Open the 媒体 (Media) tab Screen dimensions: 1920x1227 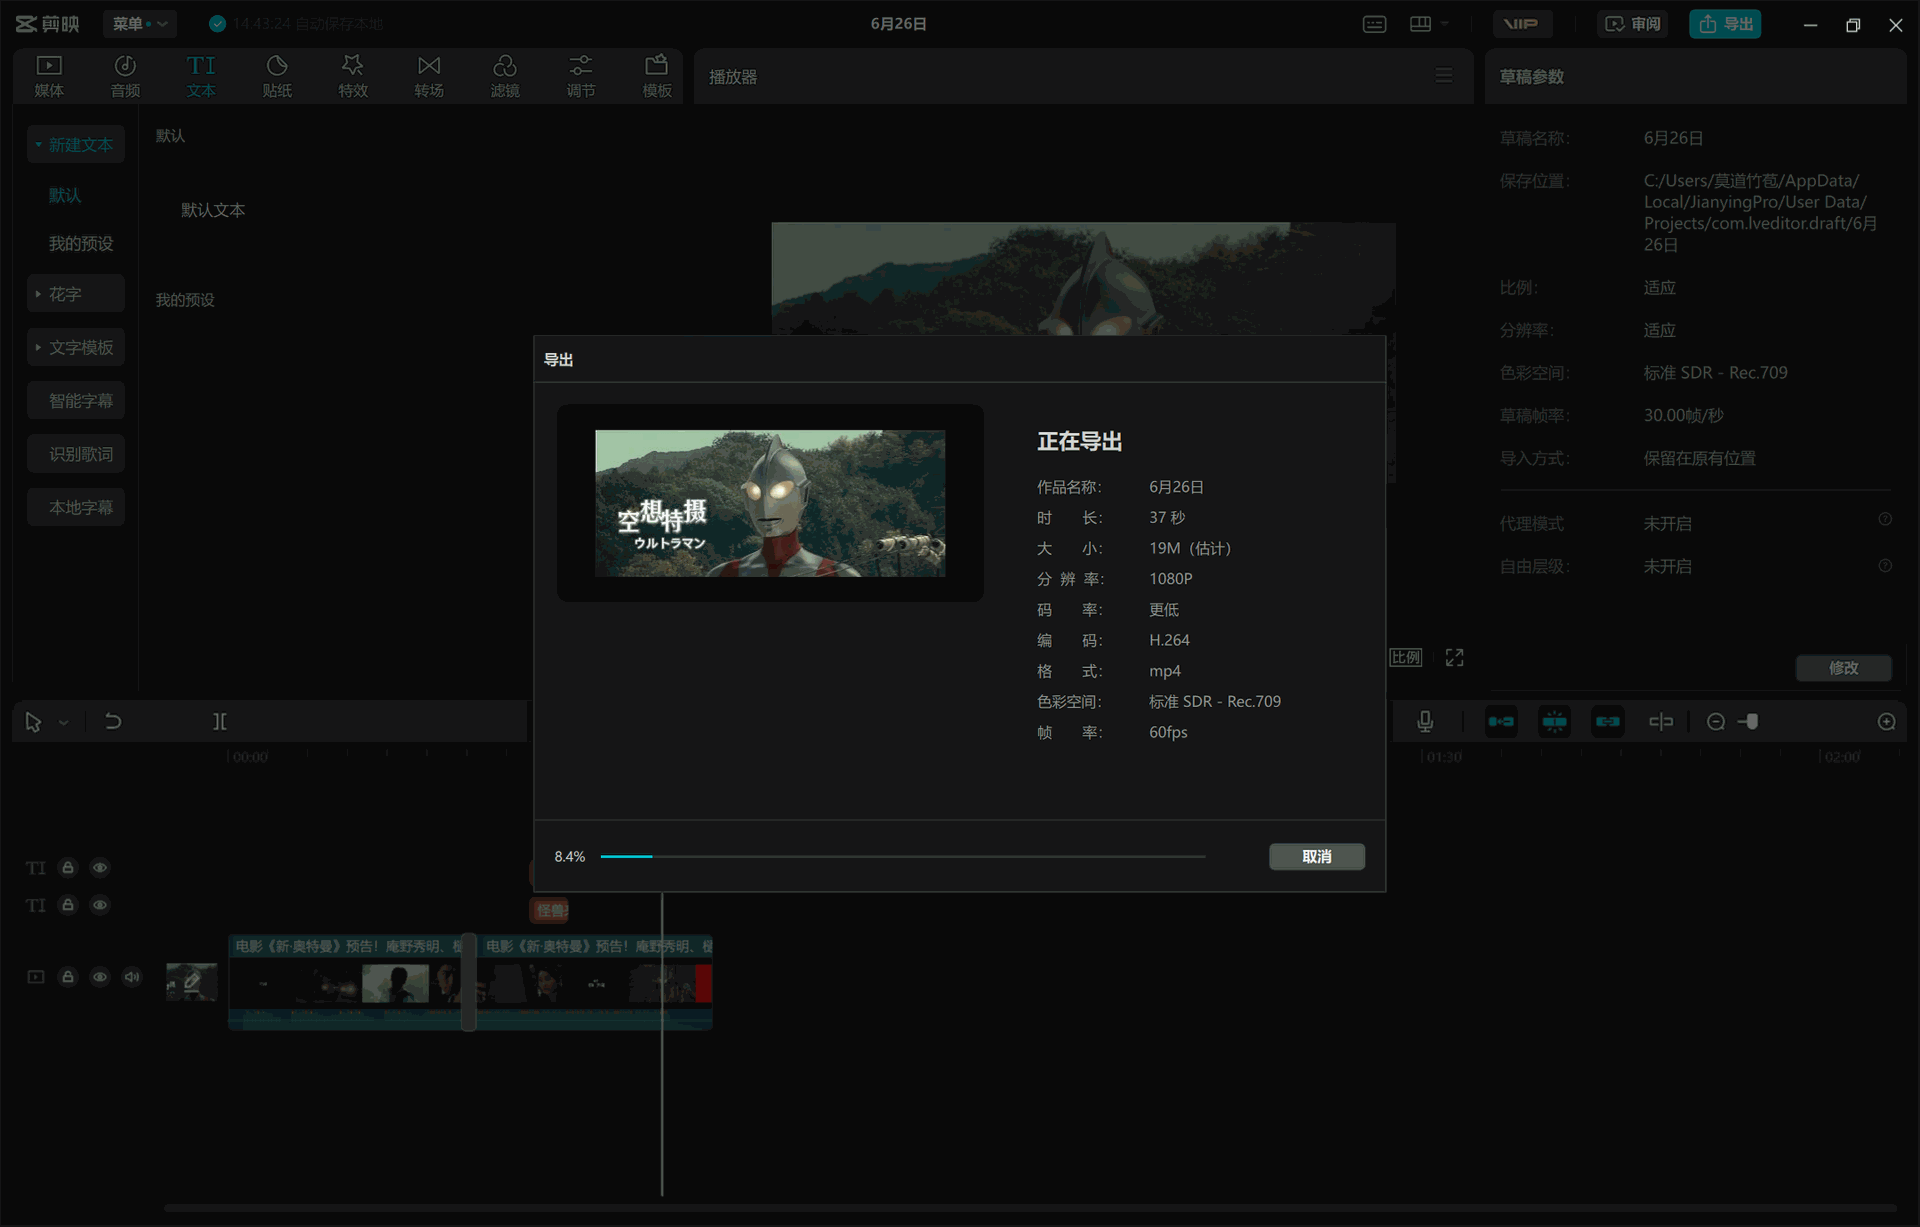(49, 76)
